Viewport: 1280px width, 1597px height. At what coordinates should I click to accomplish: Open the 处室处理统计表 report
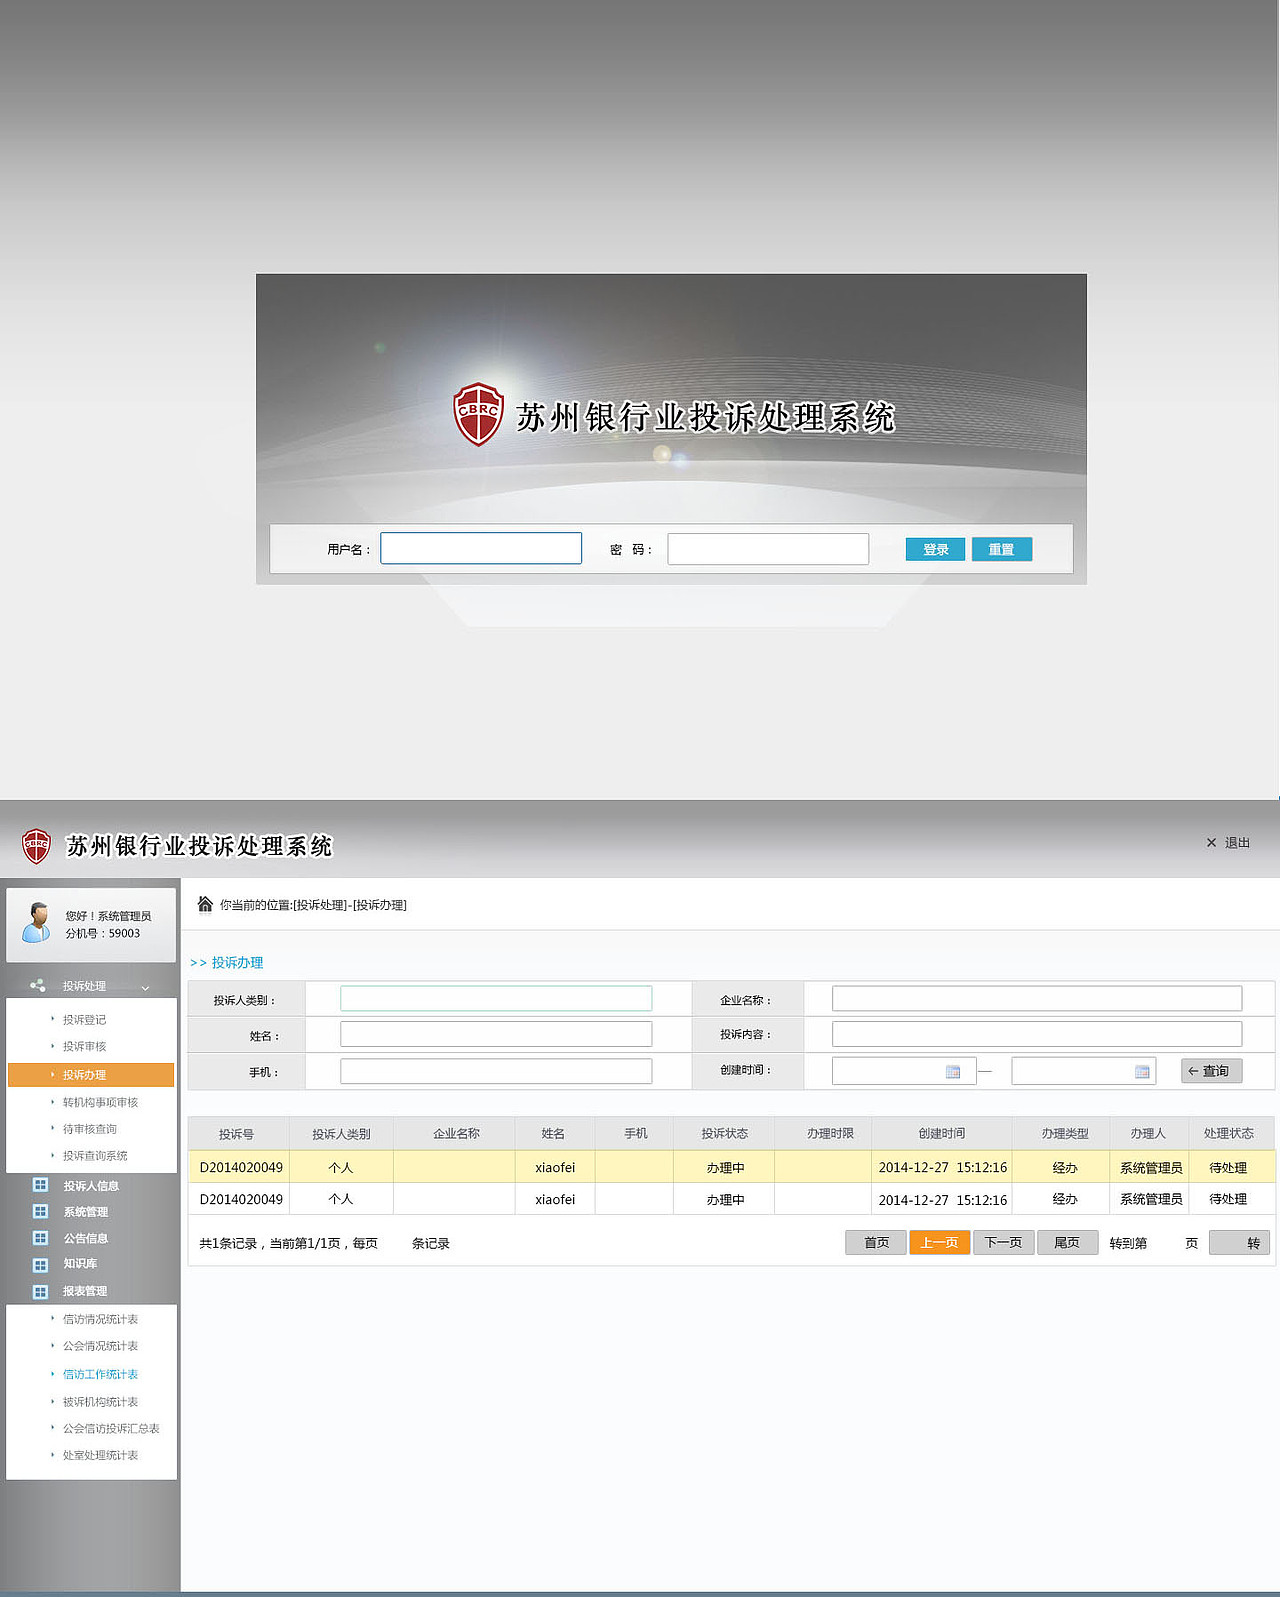(100, 1455)
